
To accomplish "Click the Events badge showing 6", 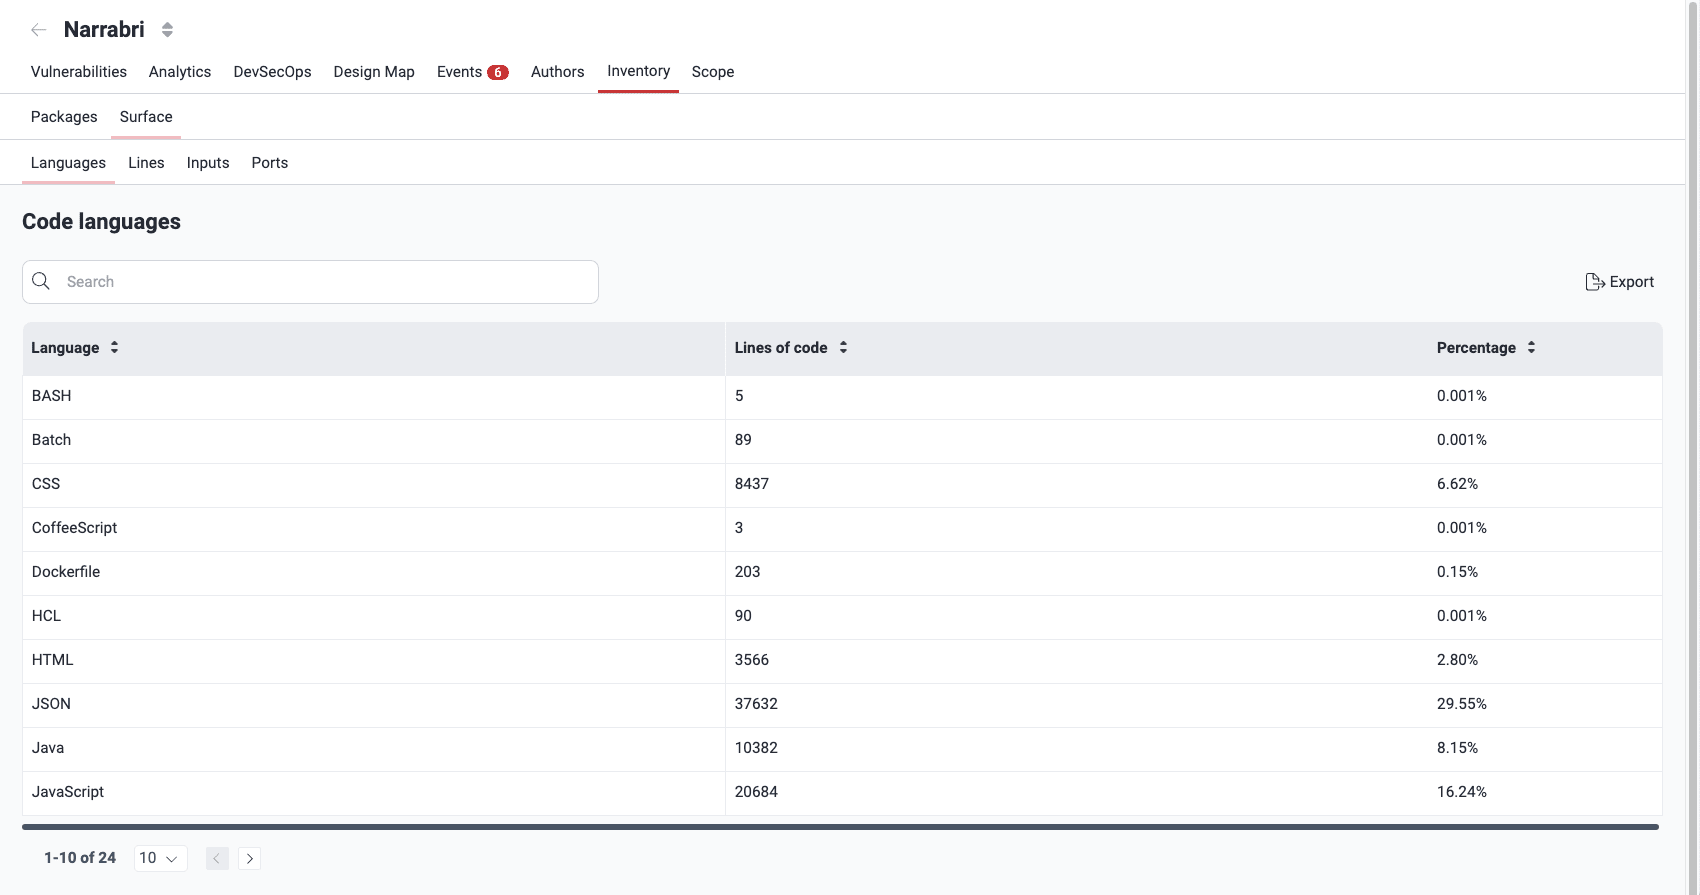I will (498, 72).
